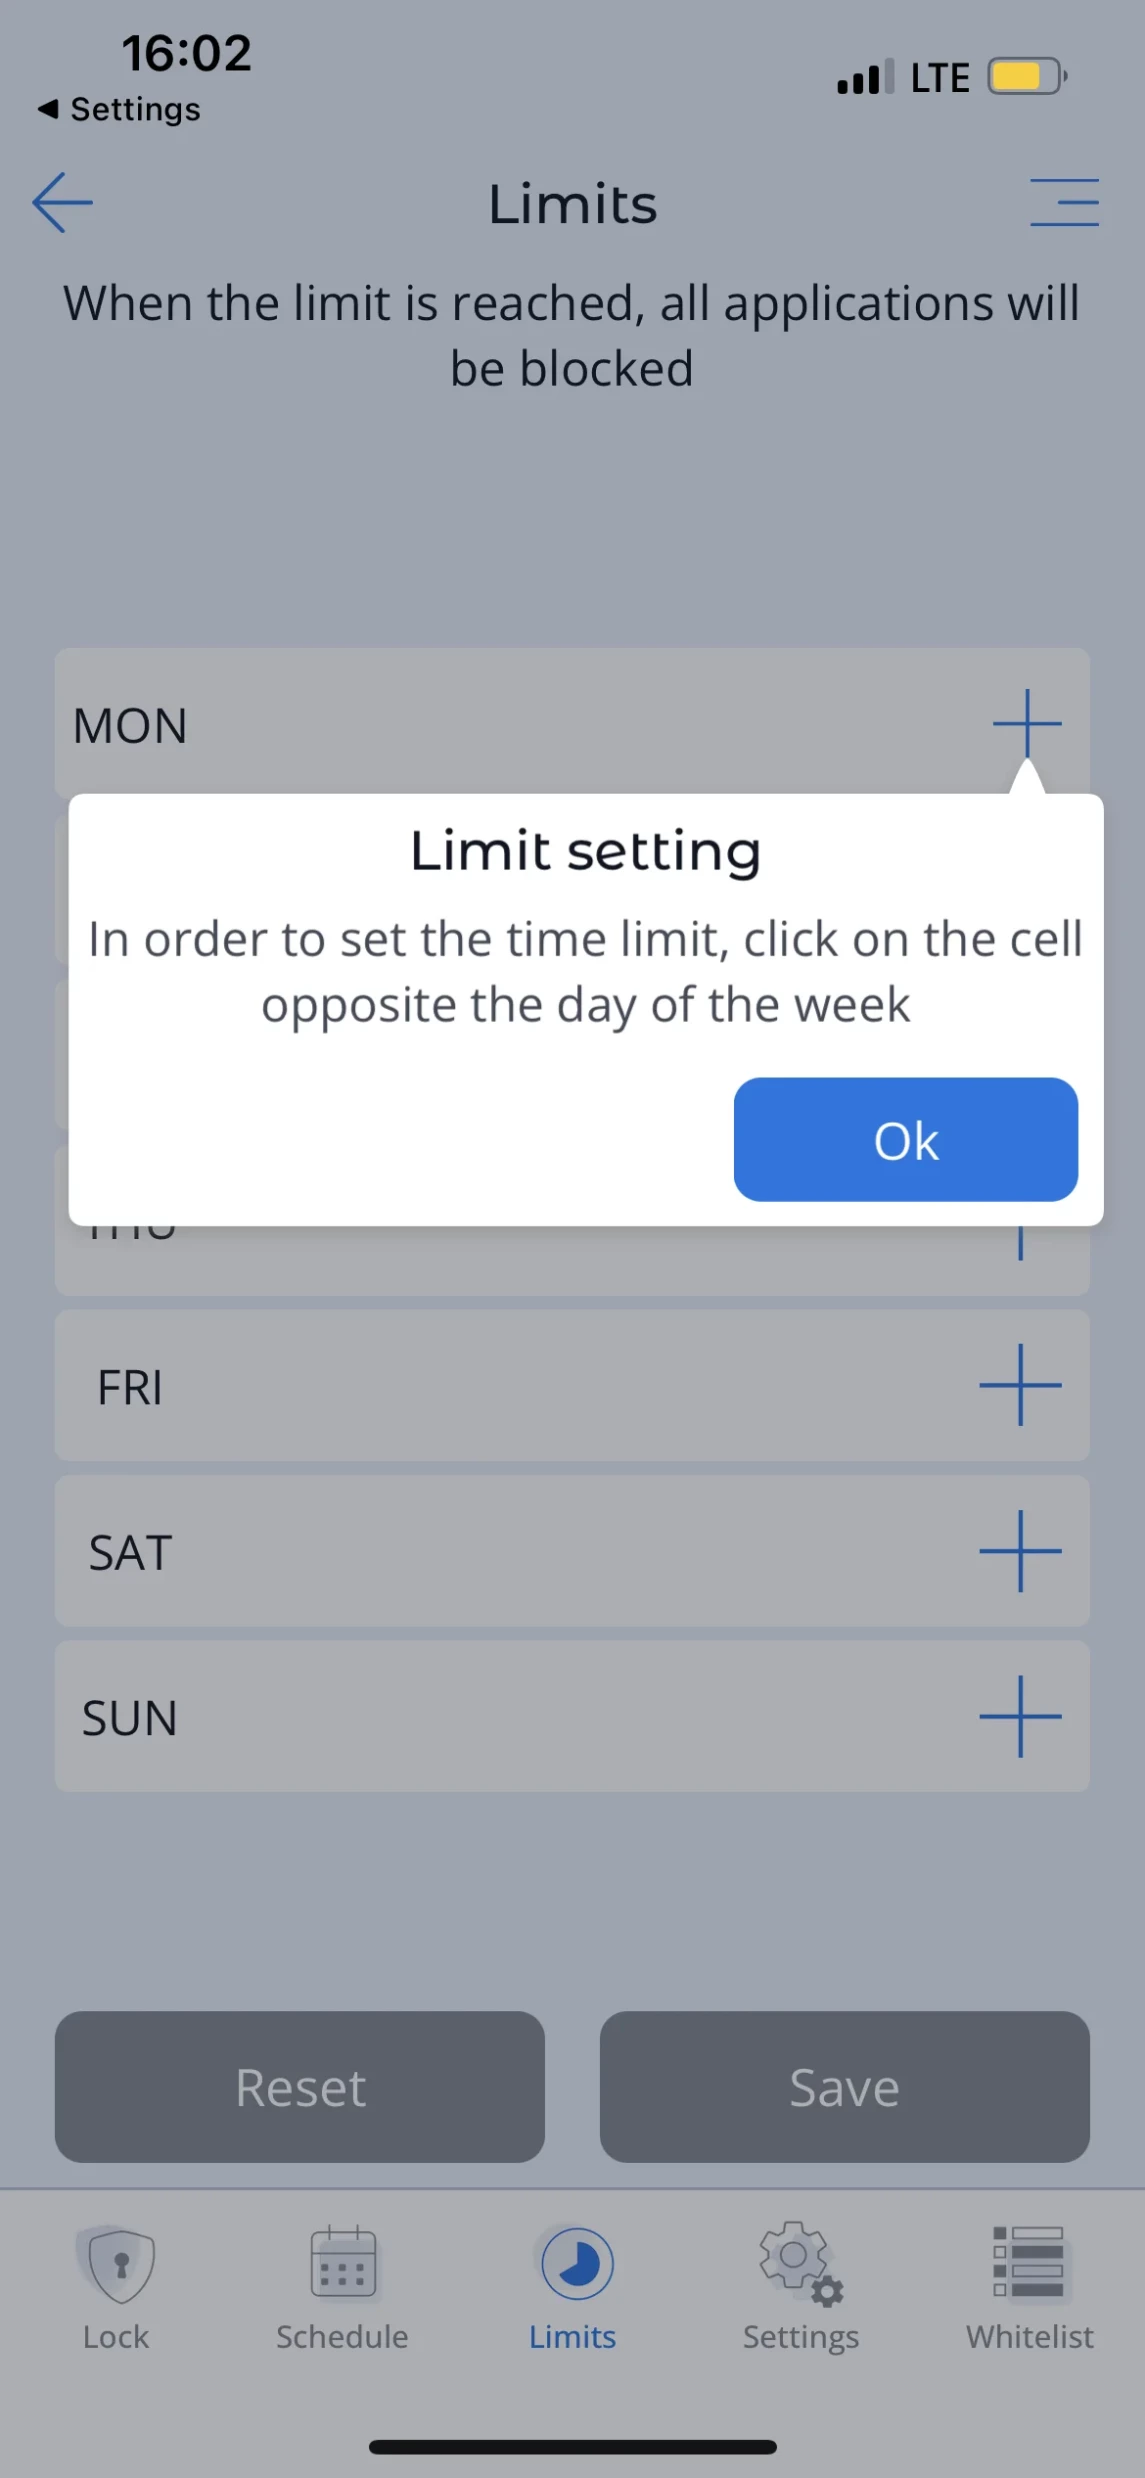Tap the back arrow icon
The height and width of the screenshot is (2478, 1145).
pos(62,203)
